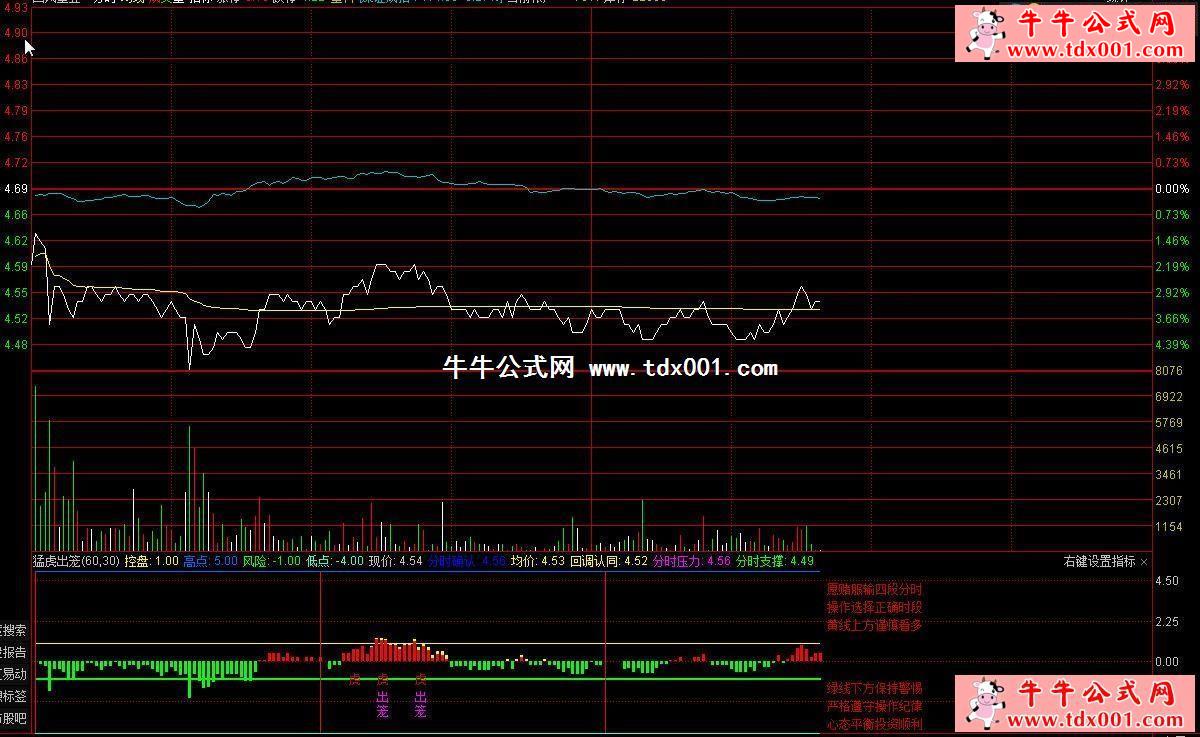
Task: Click the 8076 volume axis label
Action: (x=1169, y=371)
